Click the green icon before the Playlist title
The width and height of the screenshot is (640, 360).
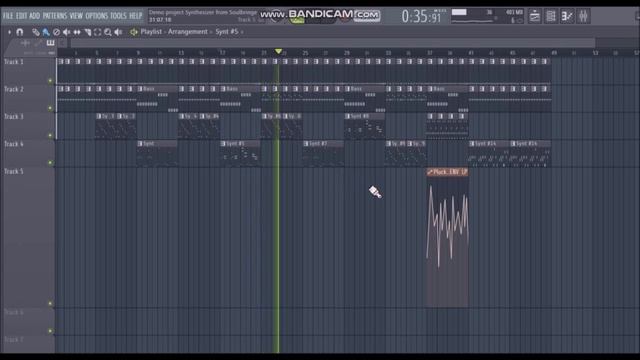[x=133, y=32]
